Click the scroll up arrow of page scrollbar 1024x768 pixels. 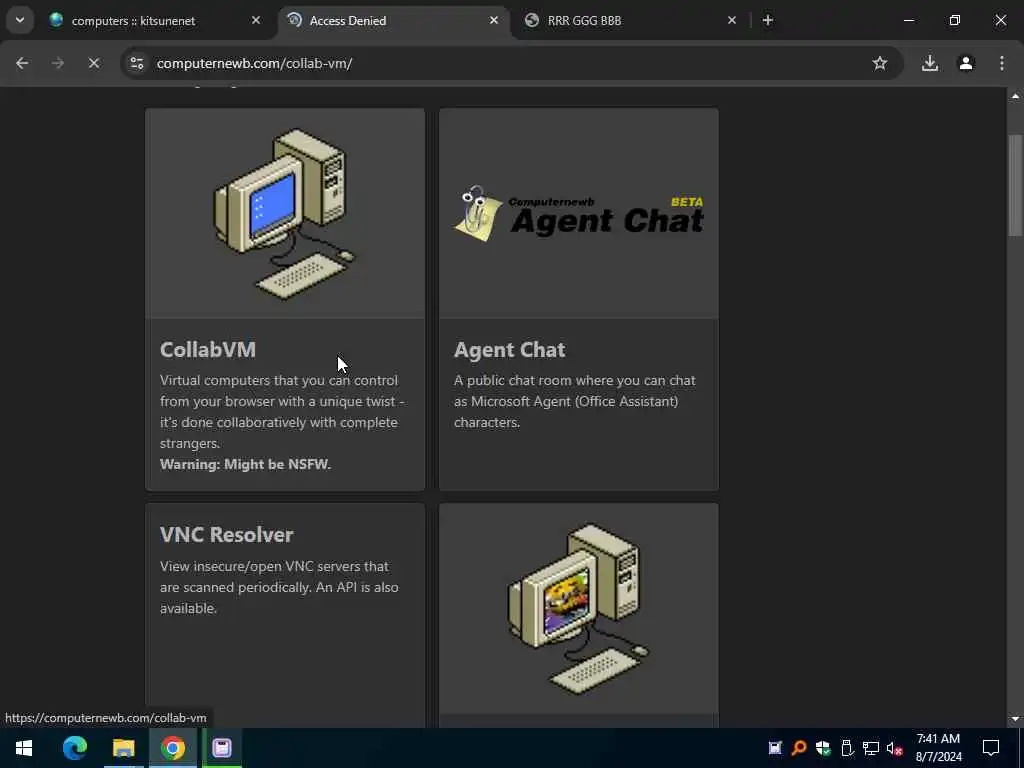1015,96
